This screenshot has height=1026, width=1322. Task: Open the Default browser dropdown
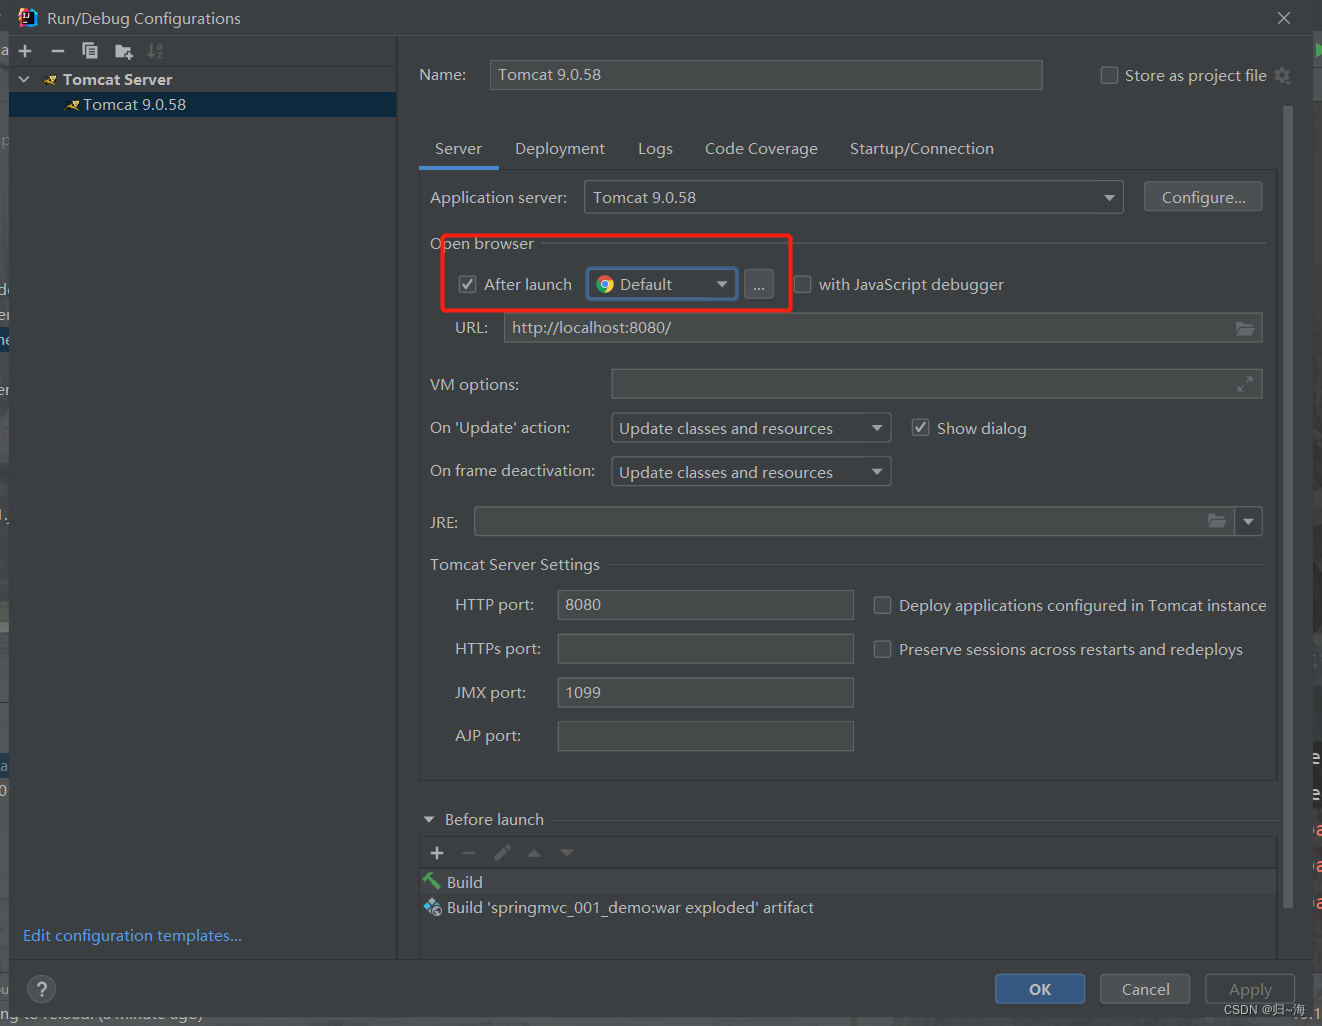point(662,284)
